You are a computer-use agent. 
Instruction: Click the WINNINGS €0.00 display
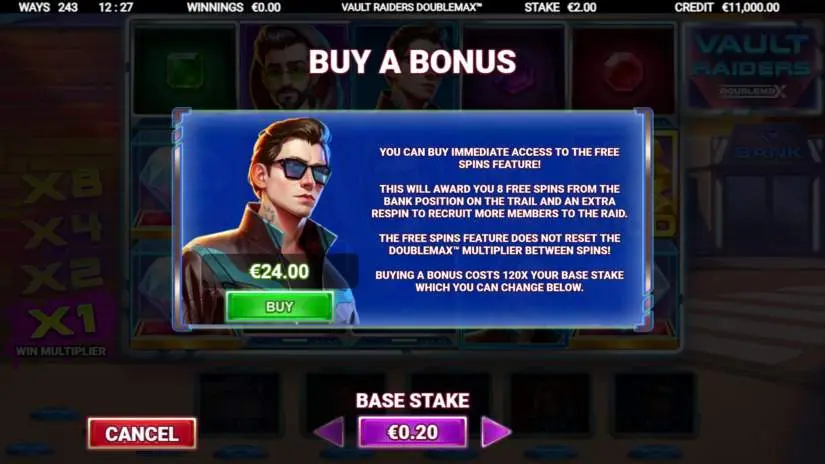pyautogui.click(x=234, y=7)
